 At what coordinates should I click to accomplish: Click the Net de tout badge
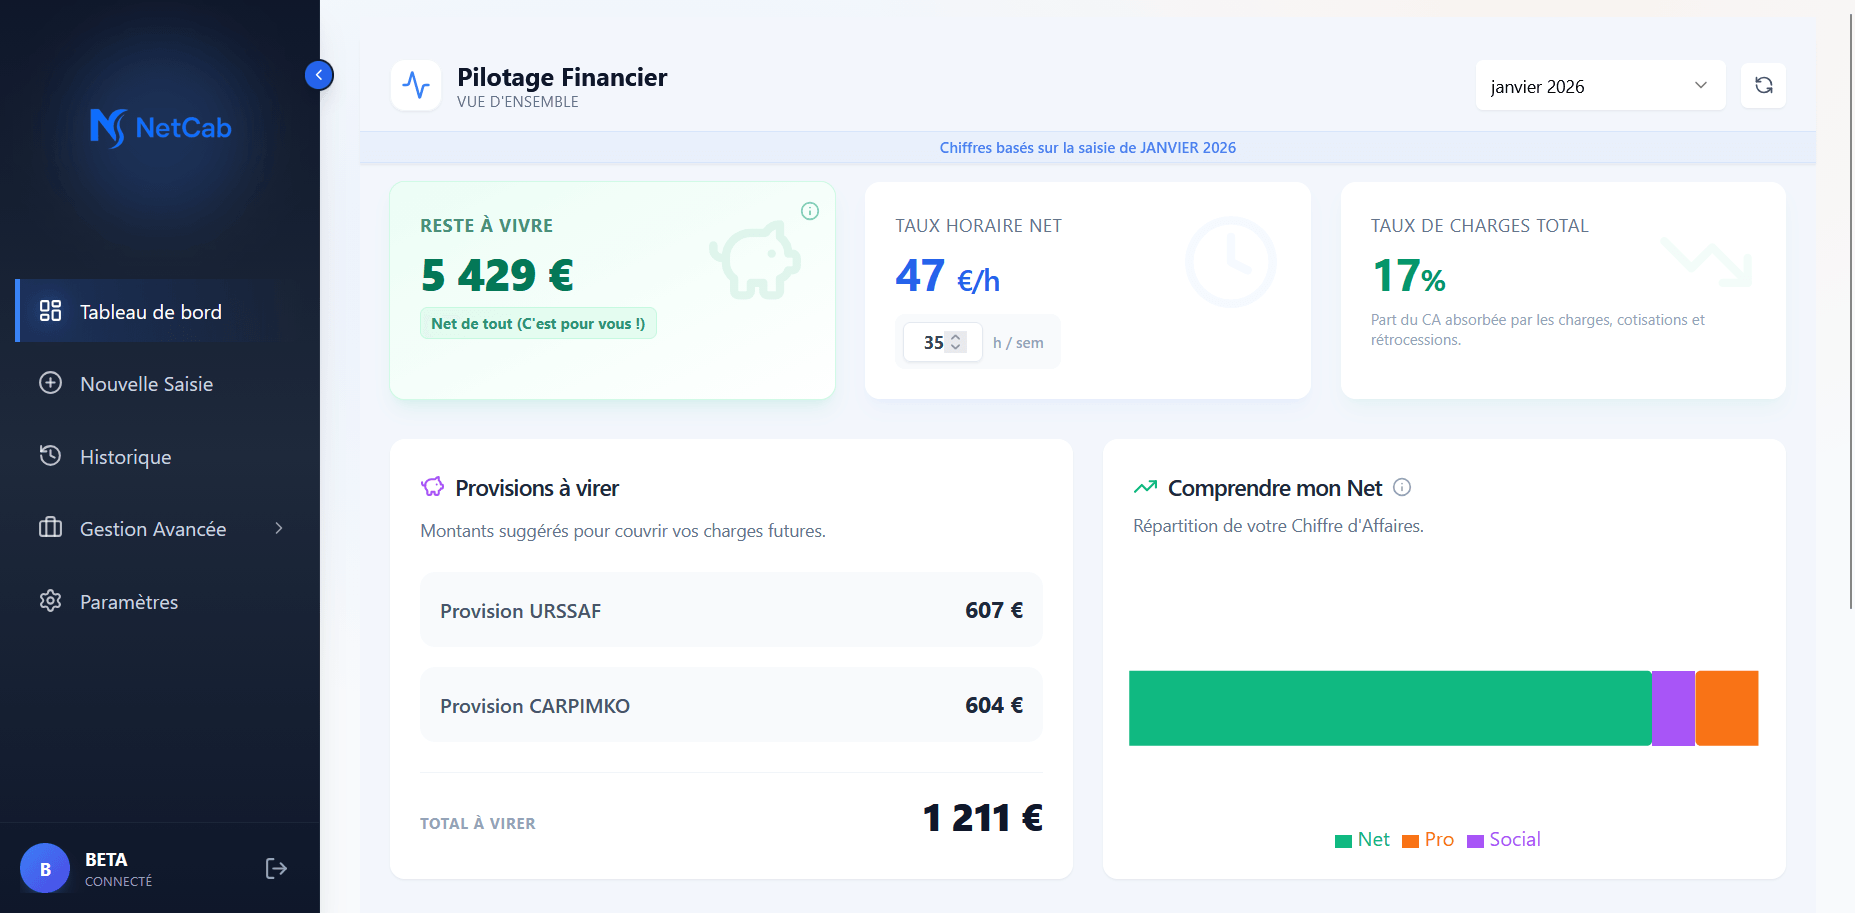tap(538, 323)
